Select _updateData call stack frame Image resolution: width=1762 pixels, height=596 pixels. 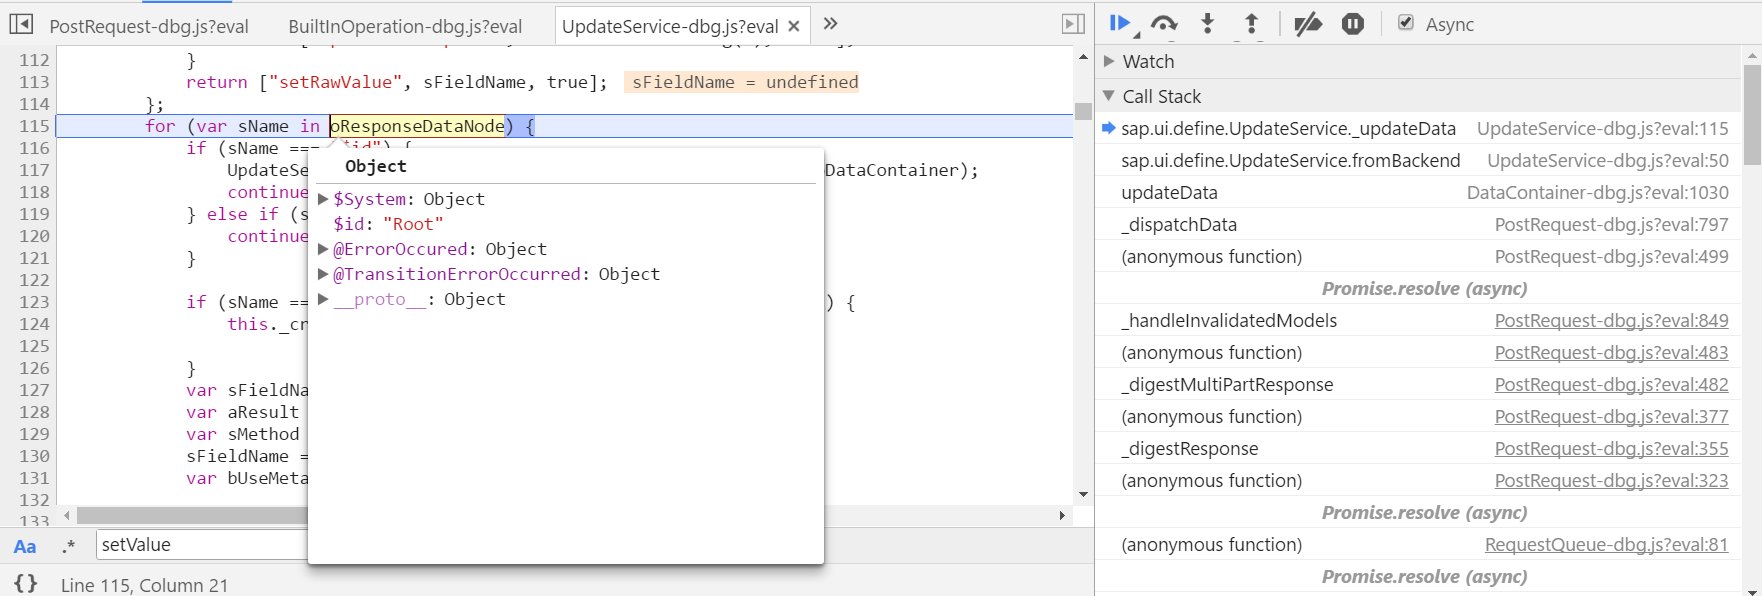(1418, 128)
